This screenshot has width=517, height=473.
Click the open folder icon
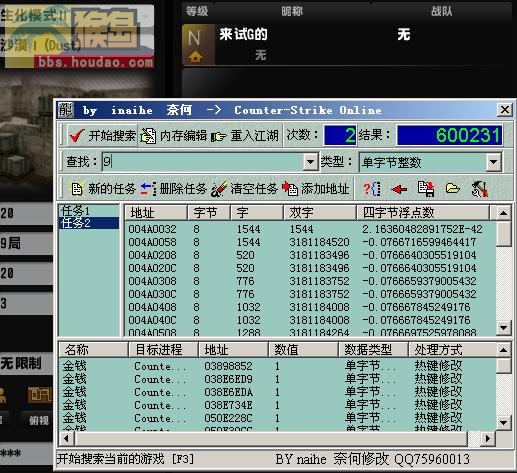pyautogui.click(x=453, y=189)
